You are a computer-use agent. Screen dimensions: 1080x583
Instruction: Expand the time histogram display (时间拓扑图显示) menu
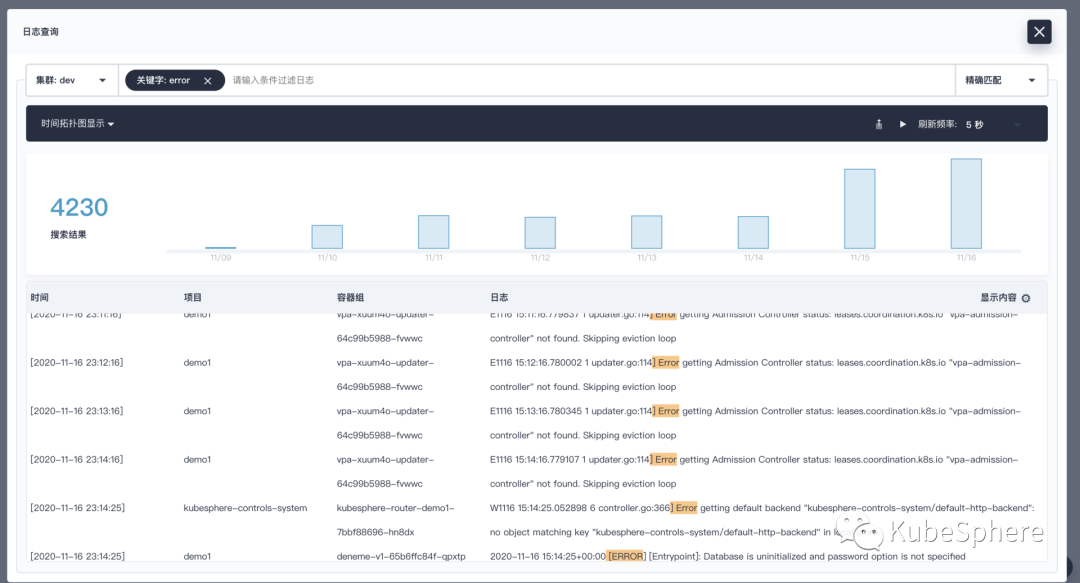pyautogui.click(x=77, y=123)
